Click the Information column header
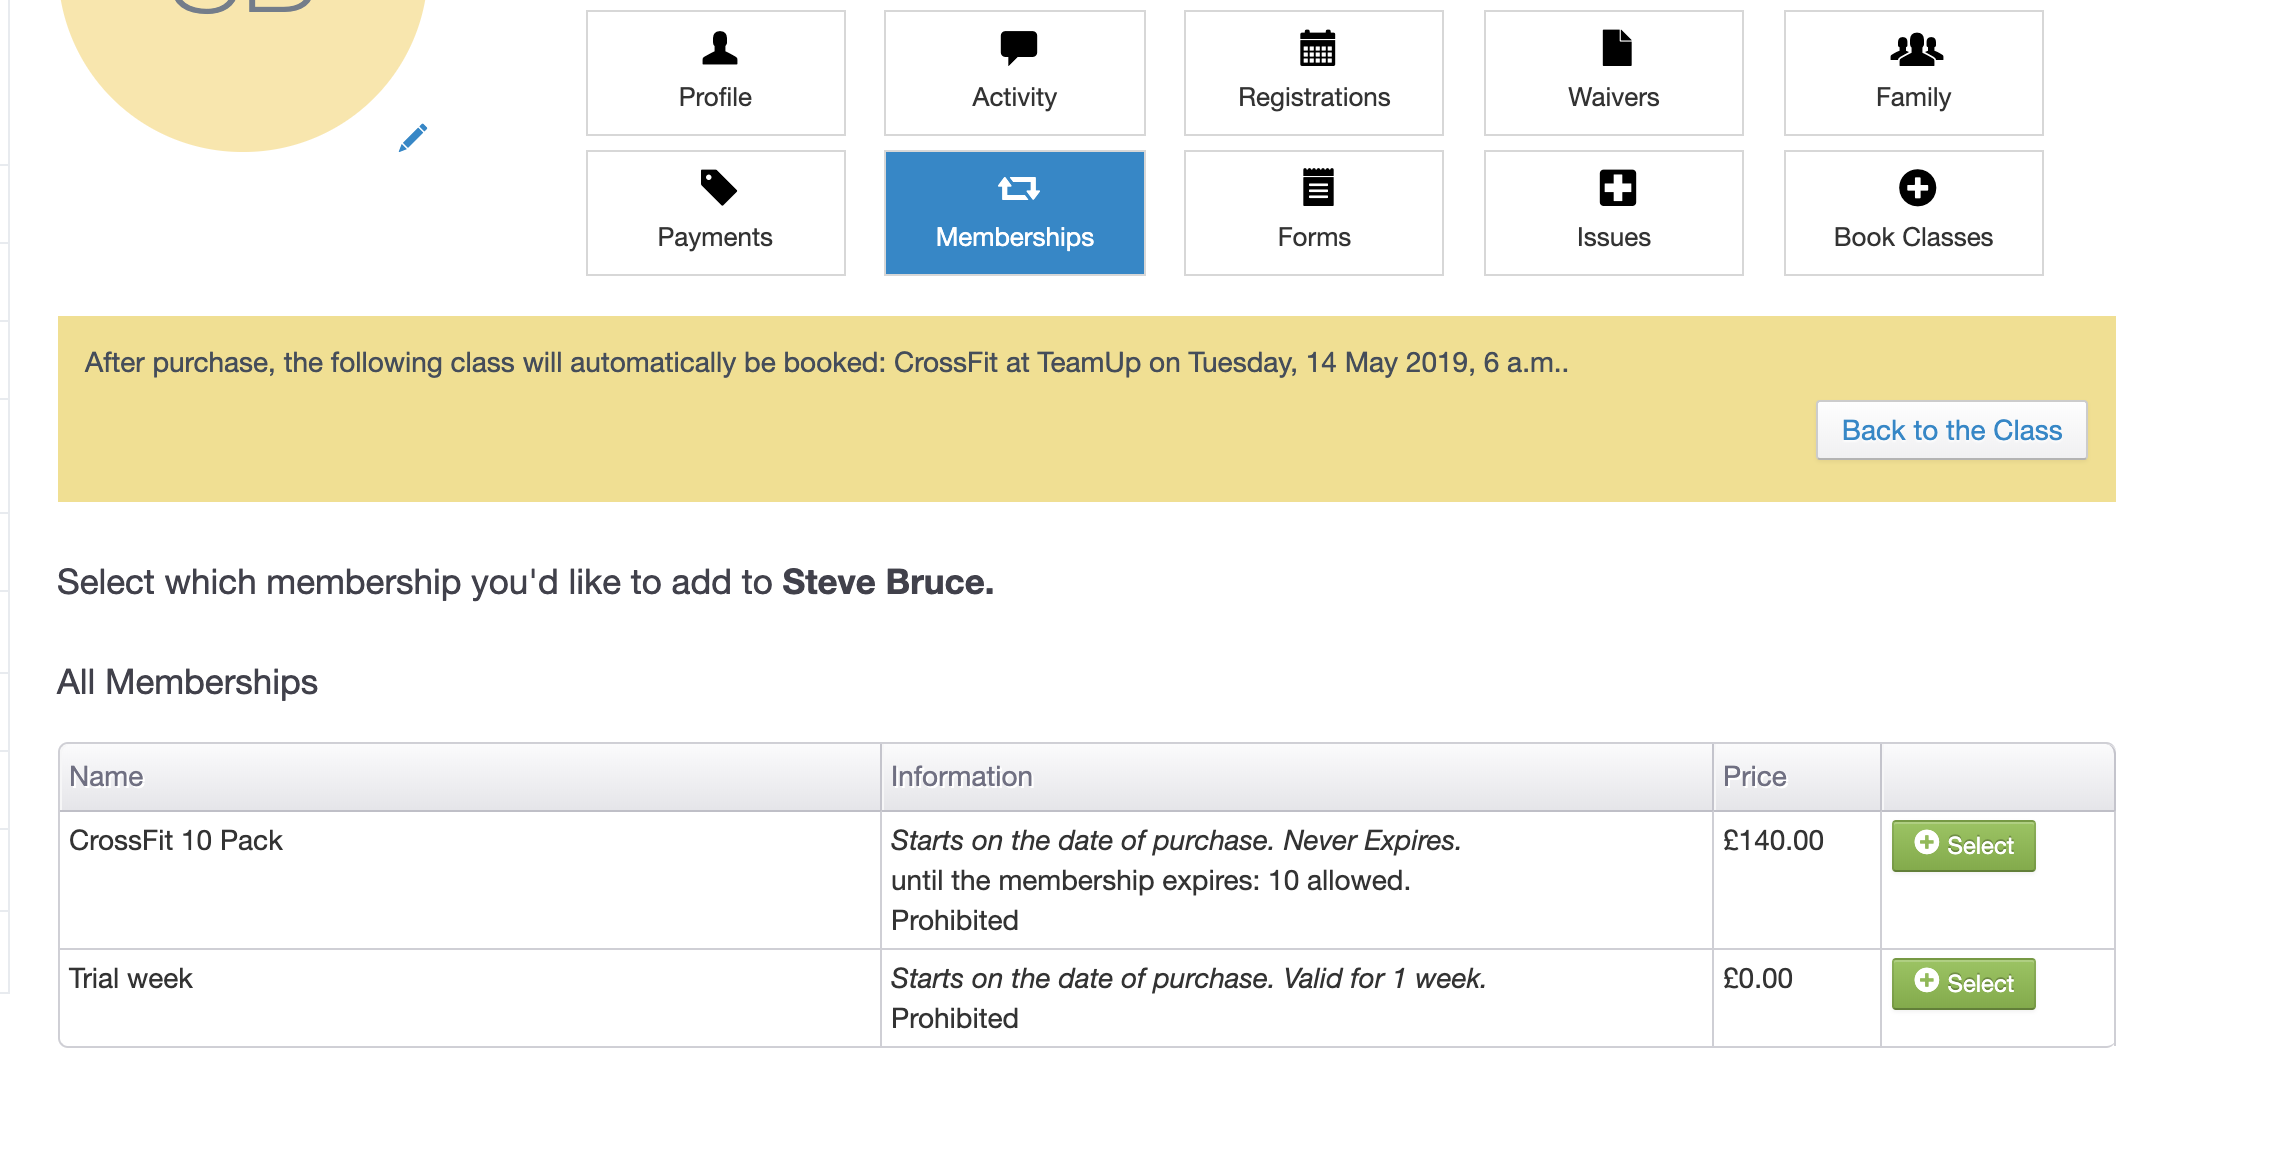2282x1160 pixels. coord(961,777)
